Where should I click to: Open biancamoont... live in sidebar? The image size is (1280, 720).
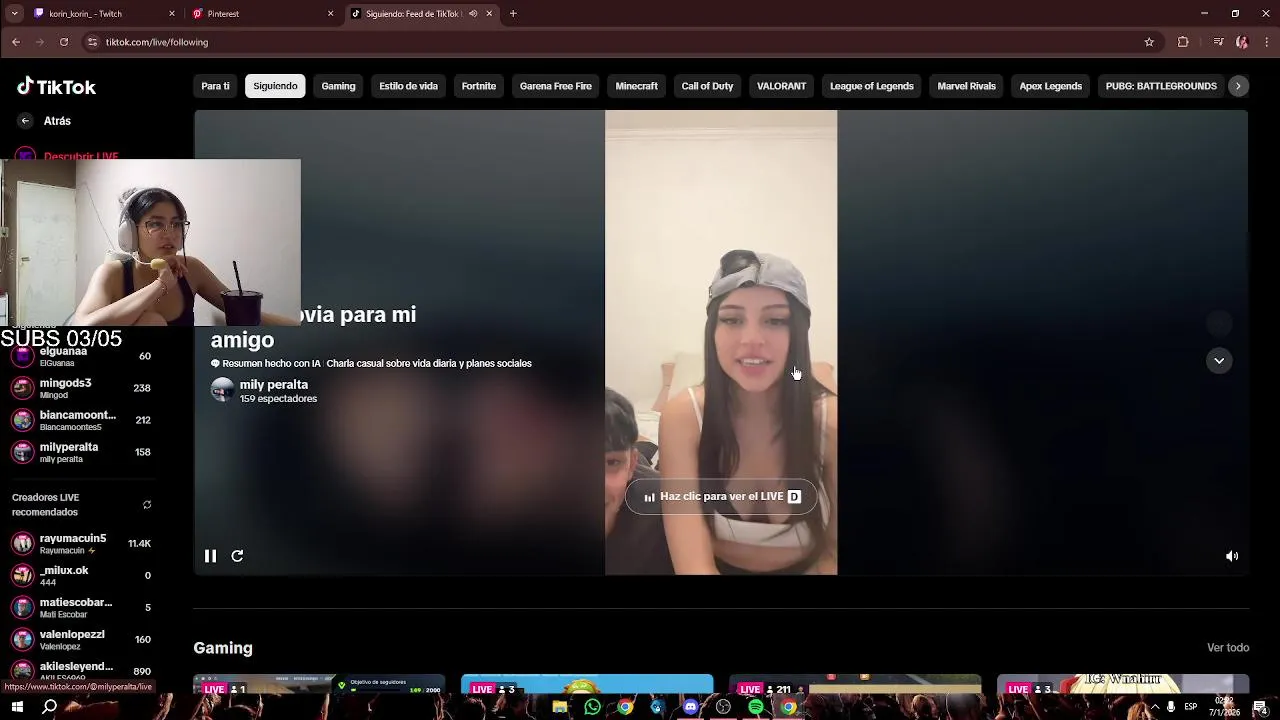[x=81, y=420]
